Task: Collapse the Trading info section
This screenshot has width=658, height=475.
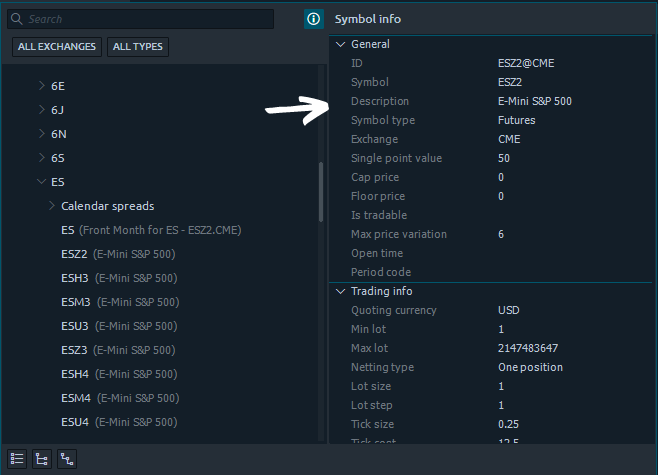Action: coord(341,291)
